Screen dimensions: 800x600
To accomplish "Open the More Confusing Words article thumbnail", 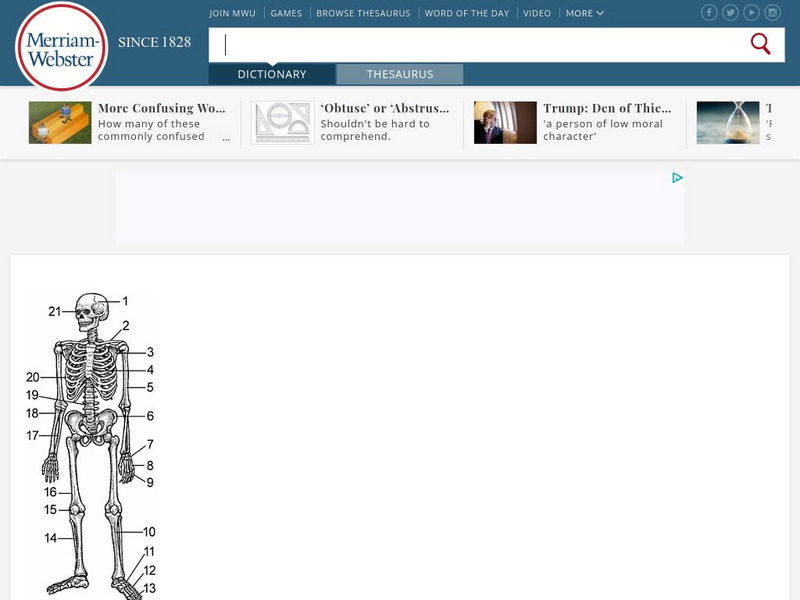I will [60, 122].
